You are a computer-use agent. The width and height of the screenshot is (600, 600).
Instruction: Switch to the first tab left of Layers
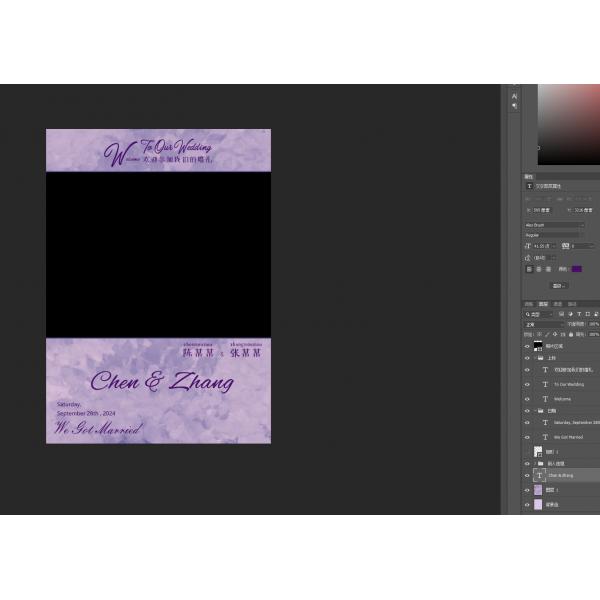(529, 304)
